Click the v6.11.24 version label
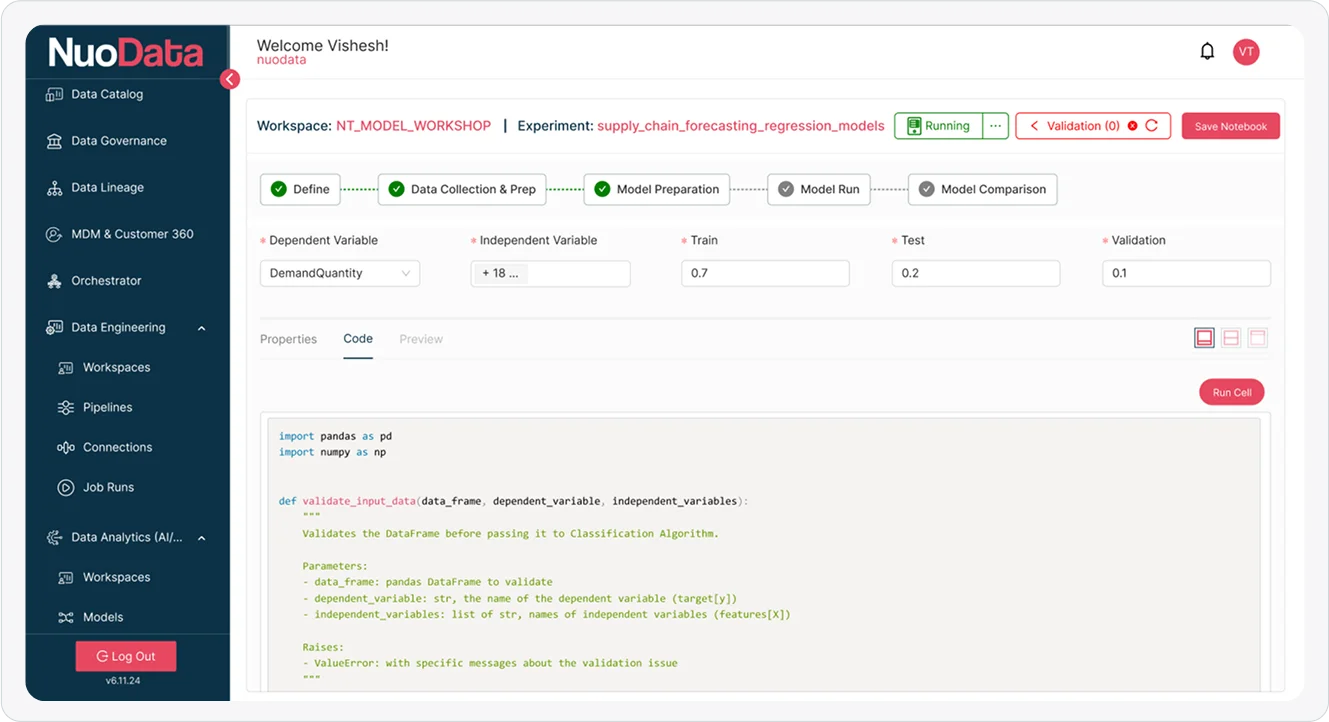The height and width of the screenshot is (722, 1329). point(123,681)
